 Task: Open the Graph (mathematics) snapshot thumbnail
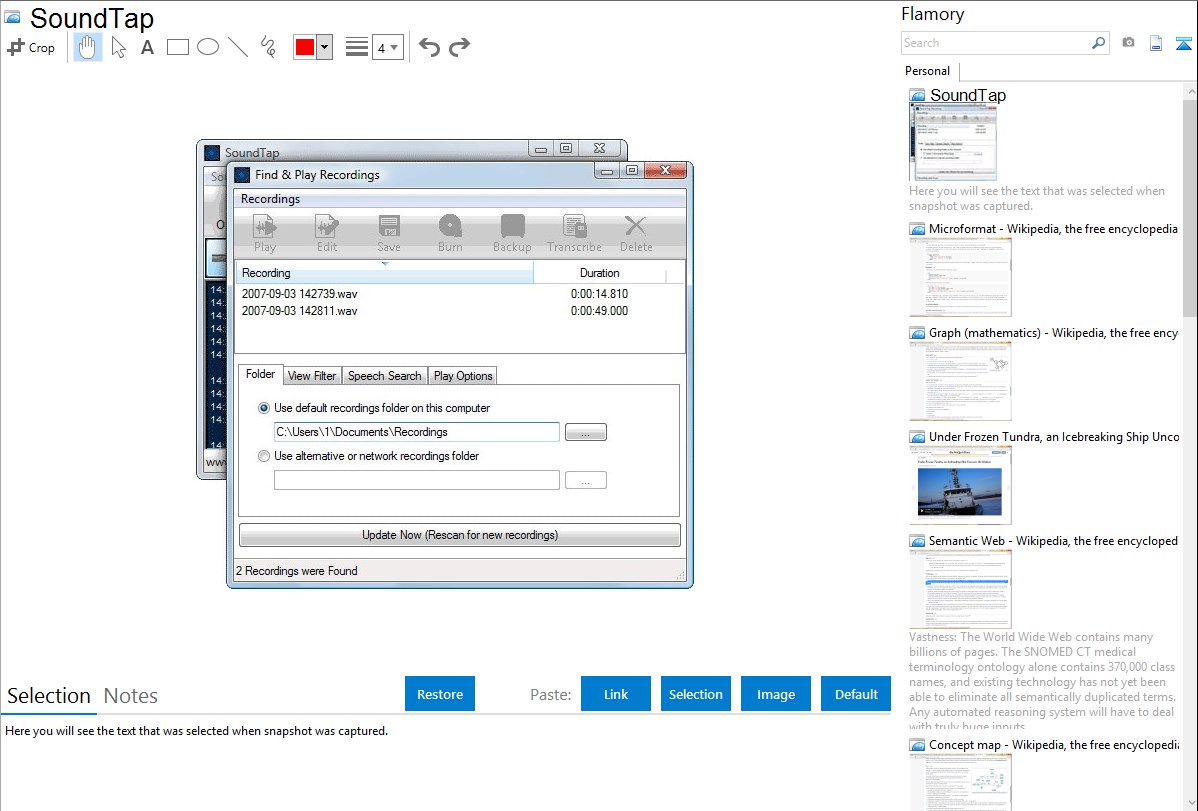click(x=960, y=381)
